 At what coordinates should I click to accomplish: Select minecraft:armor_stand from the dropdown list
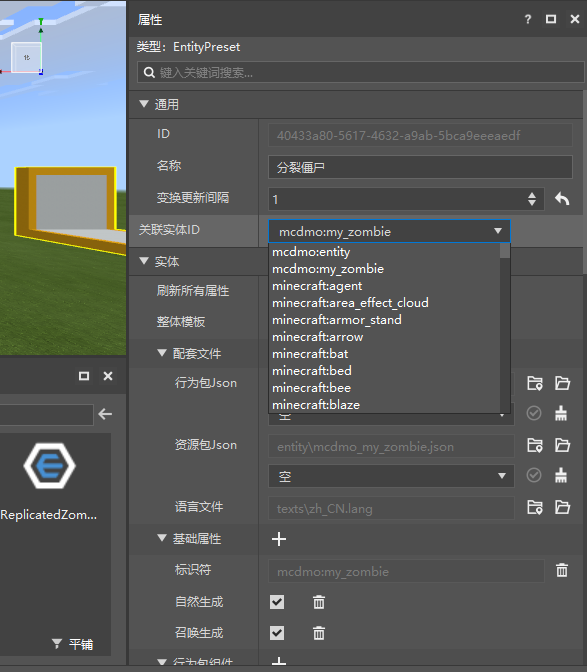coord(337,320)
